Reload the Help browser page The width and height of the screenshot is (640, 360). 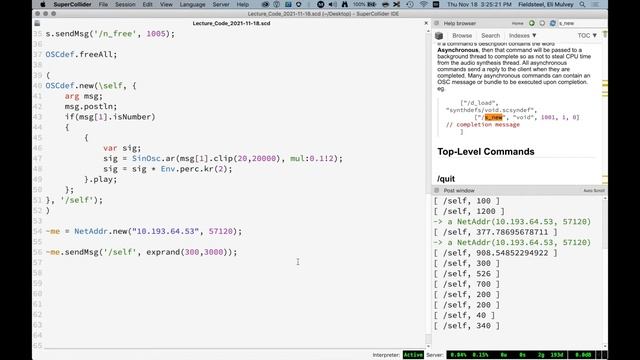pyautogui.click(x=553, y=23)
